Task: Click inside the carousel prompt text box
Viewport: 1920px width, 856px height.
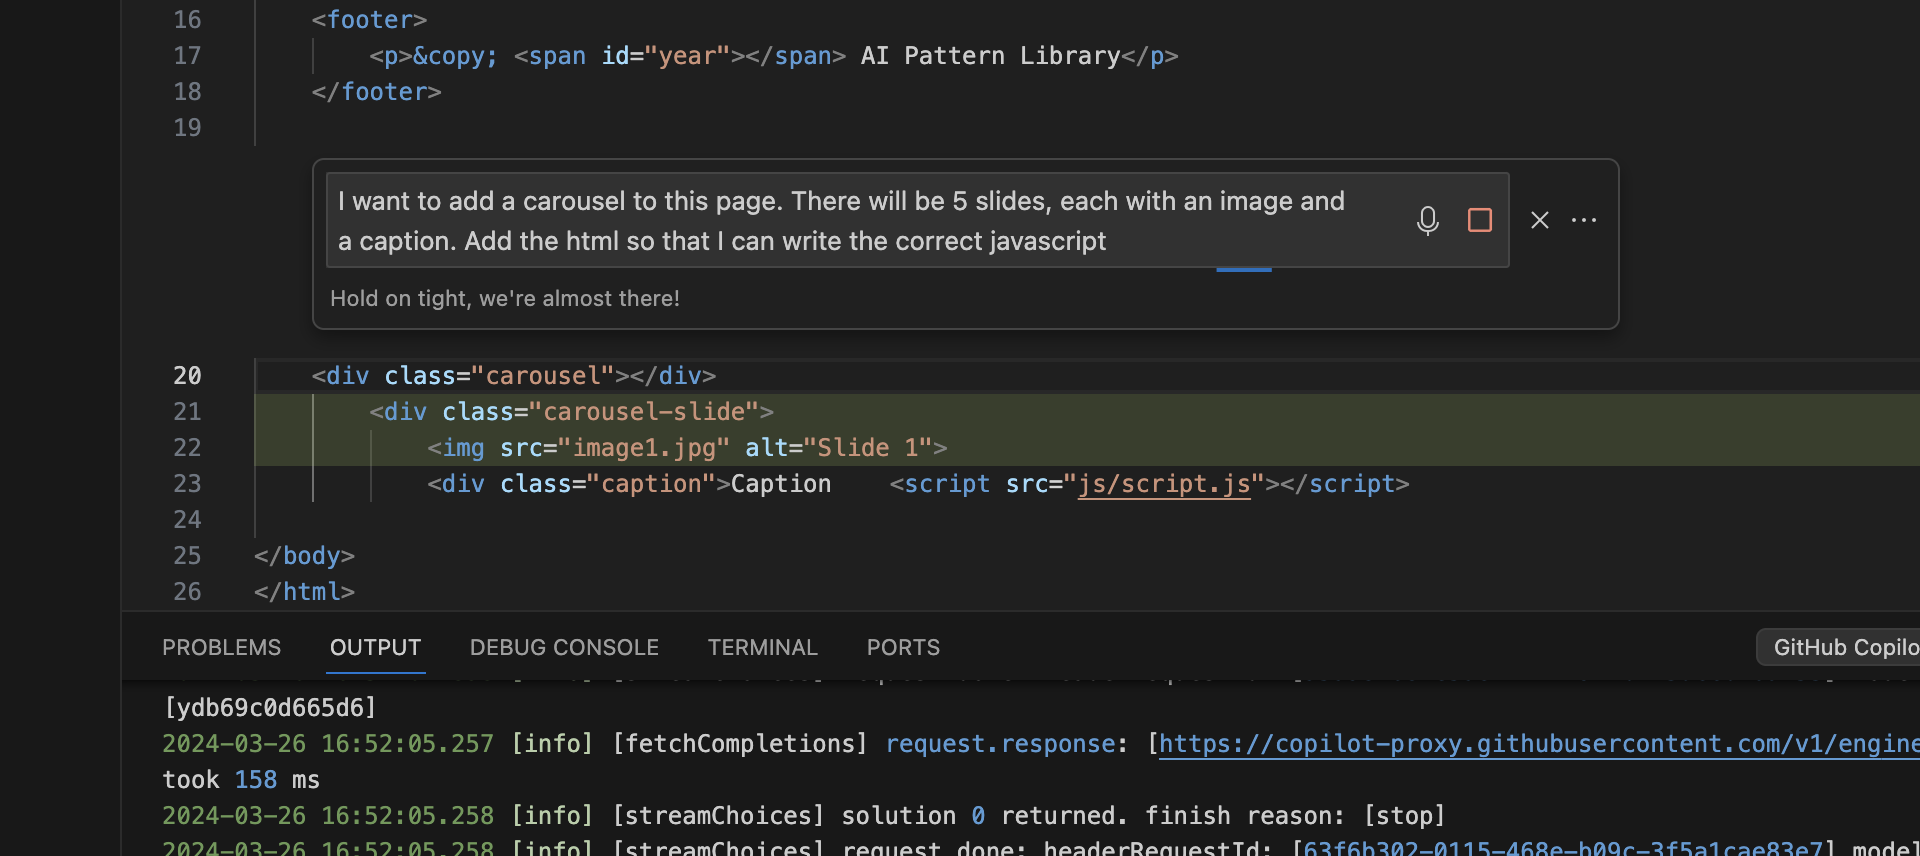Action: coord(840,221)
